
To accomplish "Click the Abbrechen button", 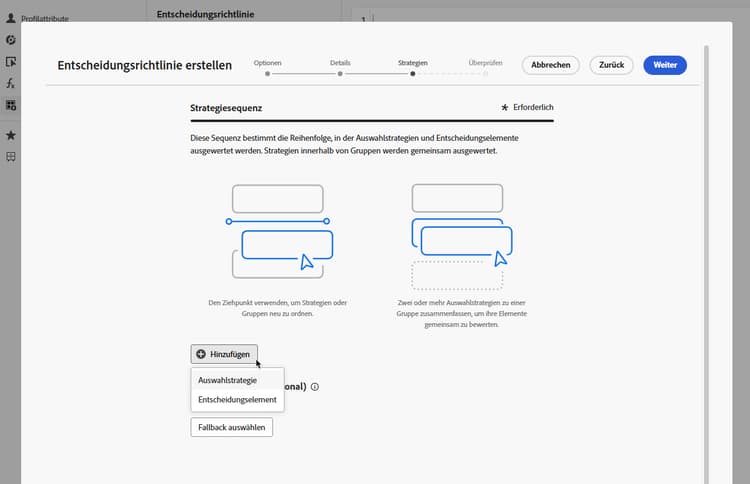I will (551, 65).
